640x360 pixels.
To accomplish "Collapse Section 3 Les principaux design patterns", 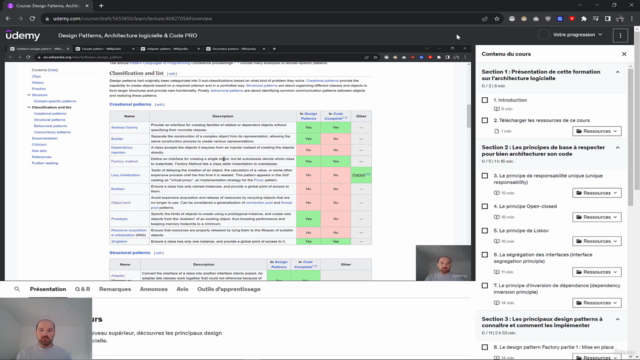I will pyautogui.click(x=618, y=320).
